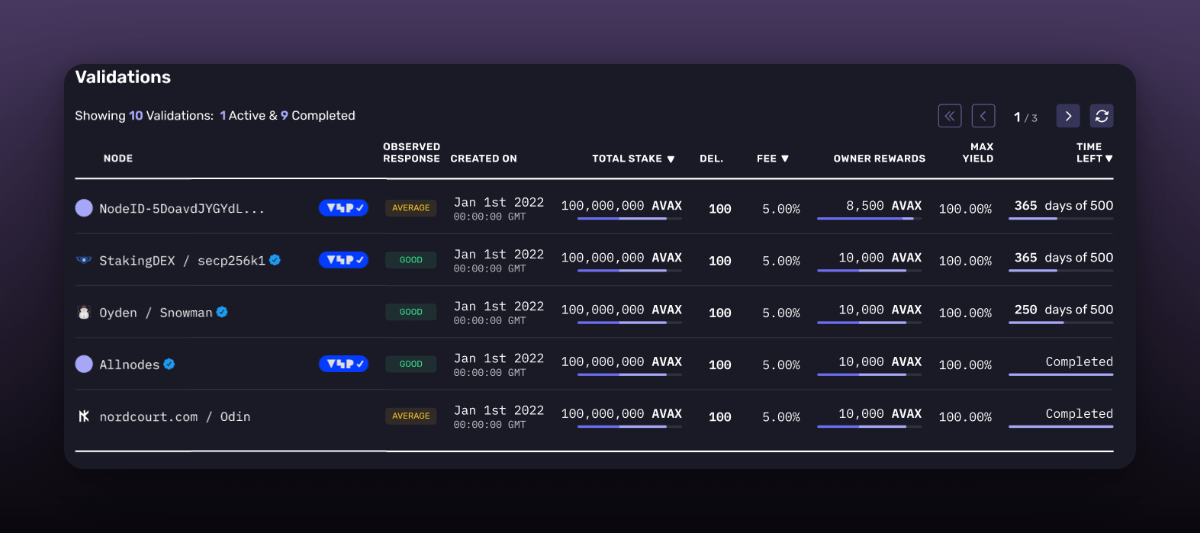Click the 365 days progress bar, first row
The height and width of the screenshot is (533, 1200).
click(x=1060, y=219)
